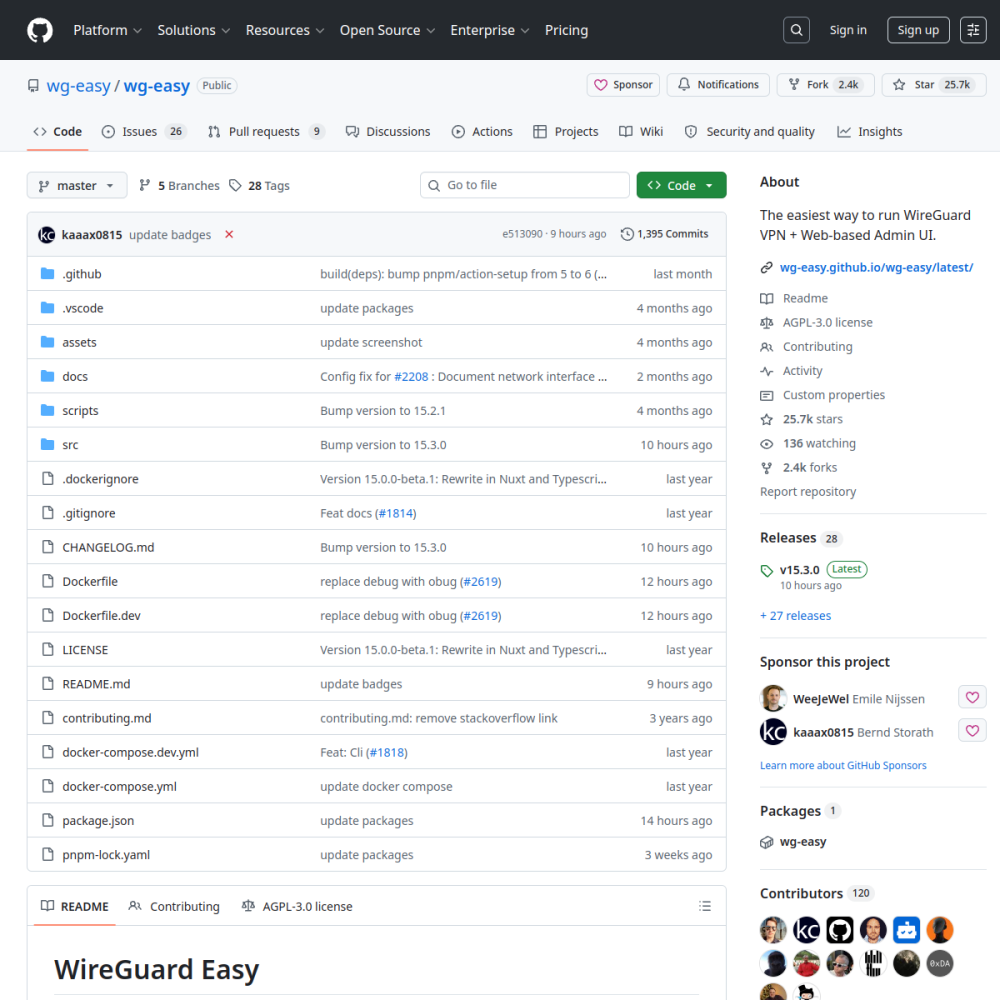Click Report repository link
Screen dimensions: 1000x1000
click(808, 492)
